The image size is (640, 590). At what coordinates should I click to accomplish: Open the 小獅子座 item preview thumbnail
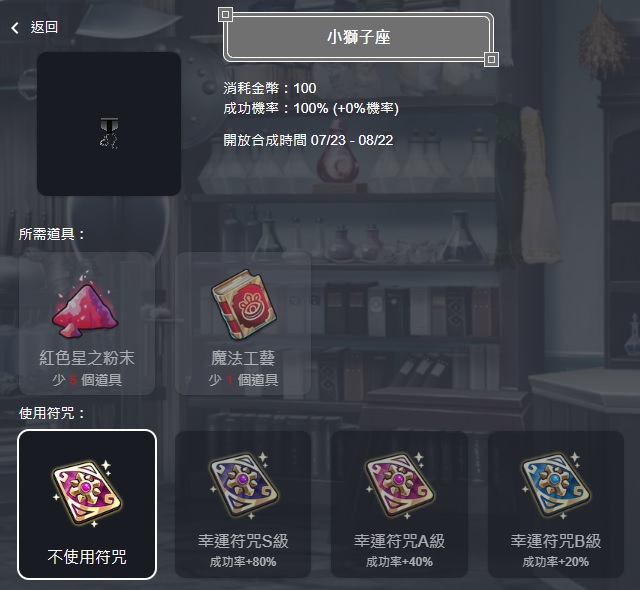[109, 124]
